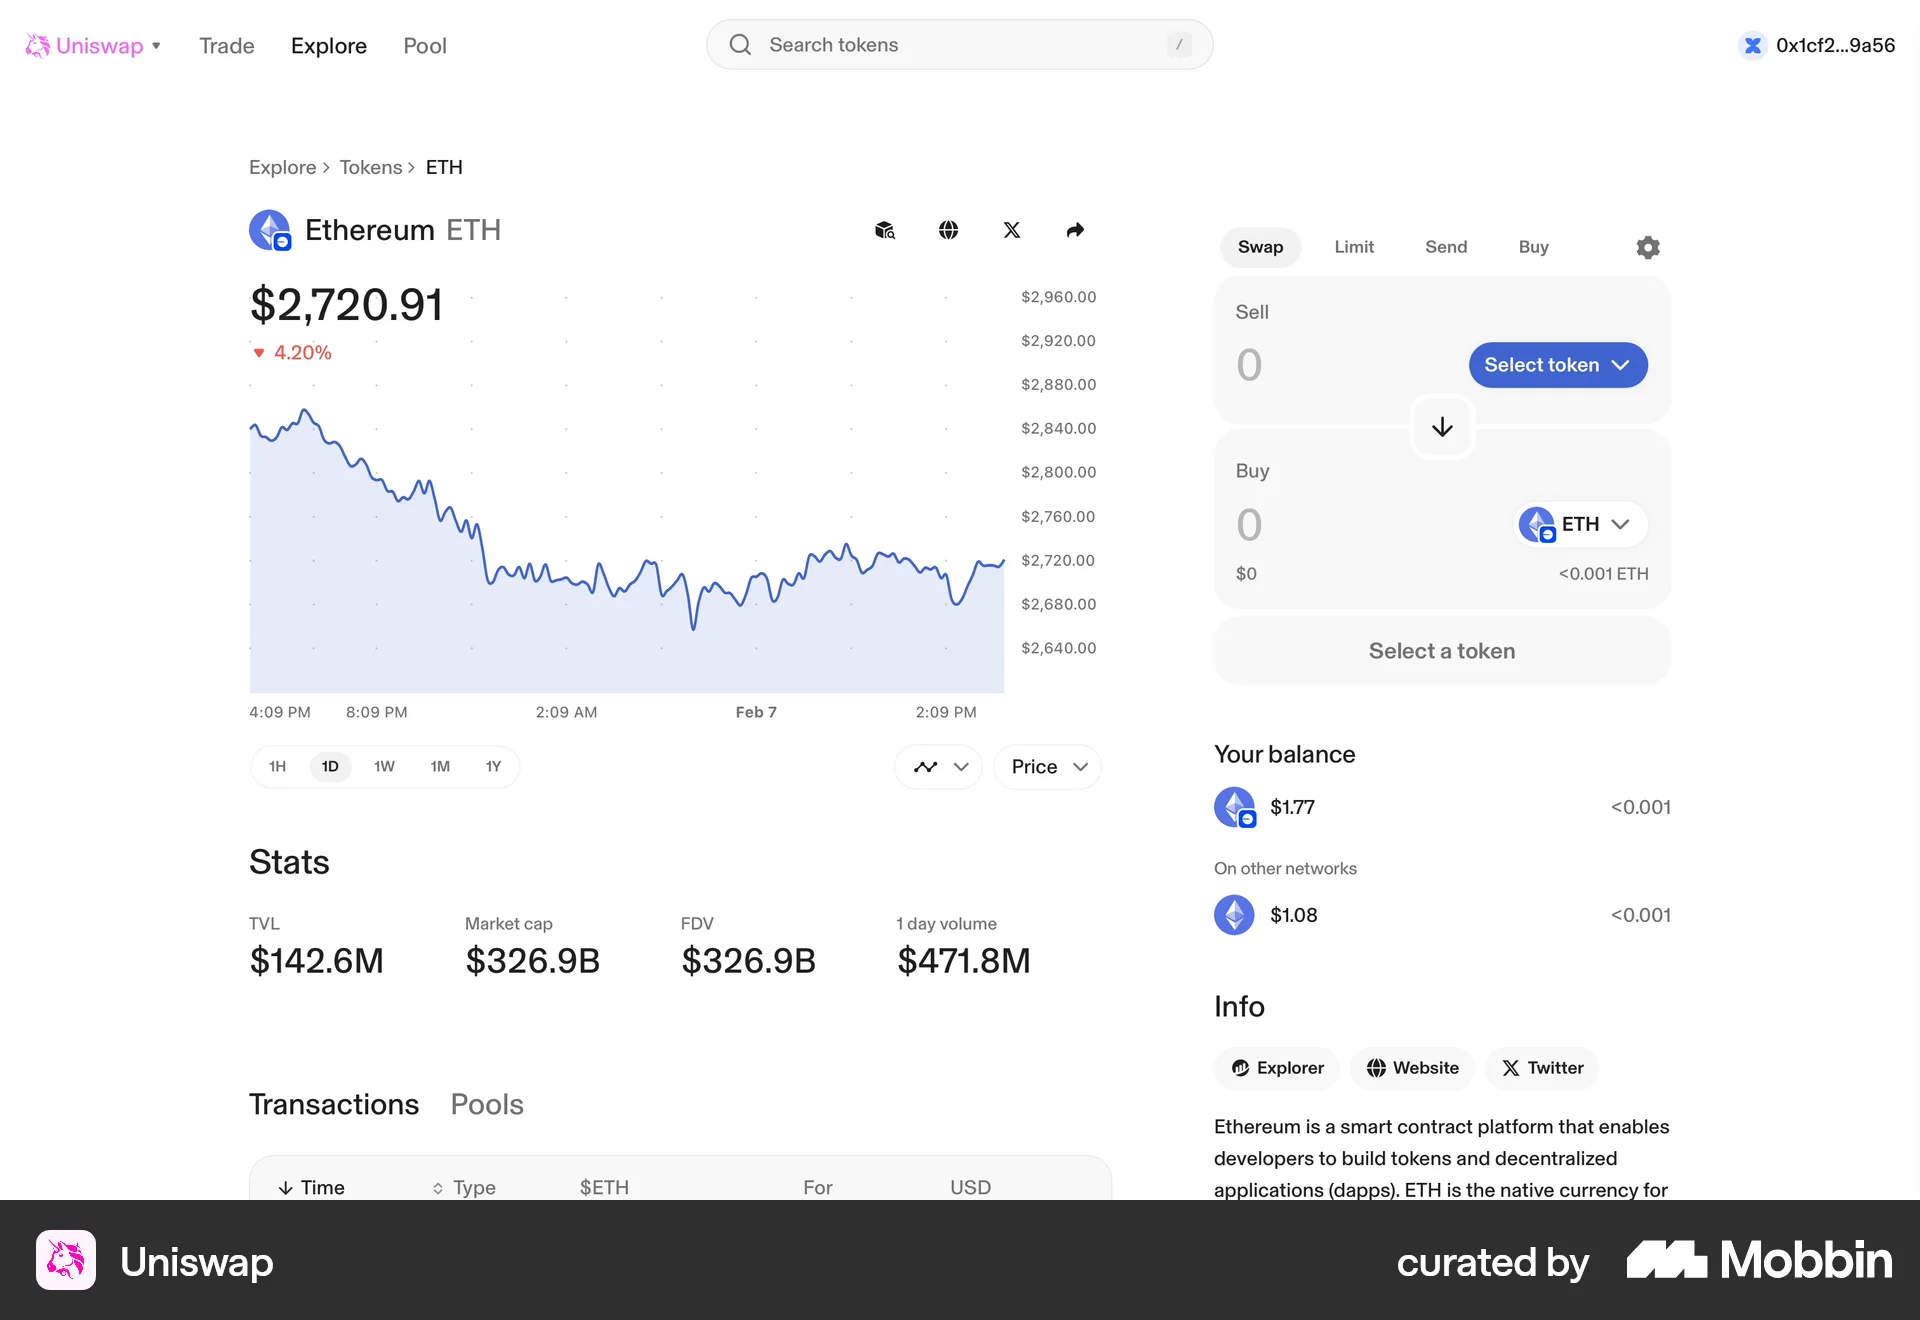Open Ethereum's X profile icon

1012,230
